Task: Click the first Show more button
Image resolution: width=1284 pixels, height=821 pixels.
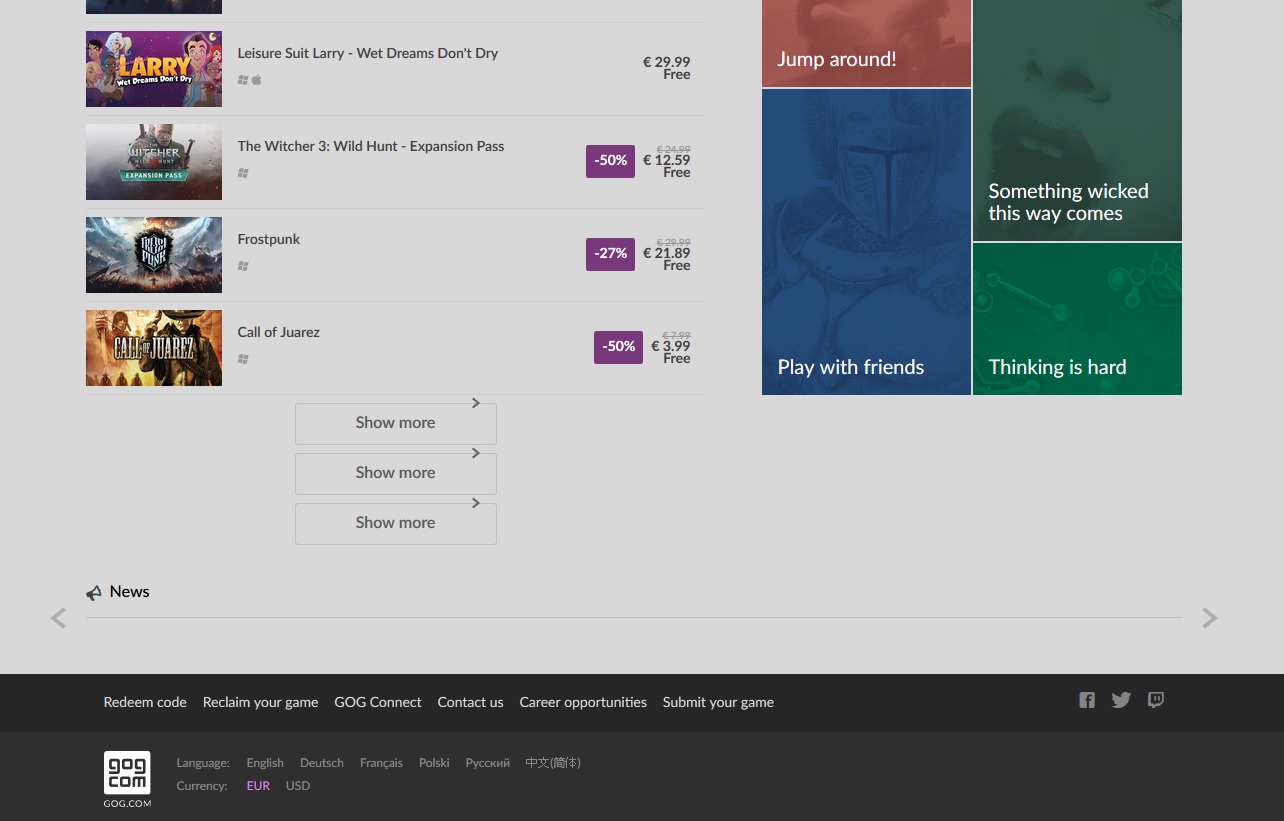Action: (396, 423)
